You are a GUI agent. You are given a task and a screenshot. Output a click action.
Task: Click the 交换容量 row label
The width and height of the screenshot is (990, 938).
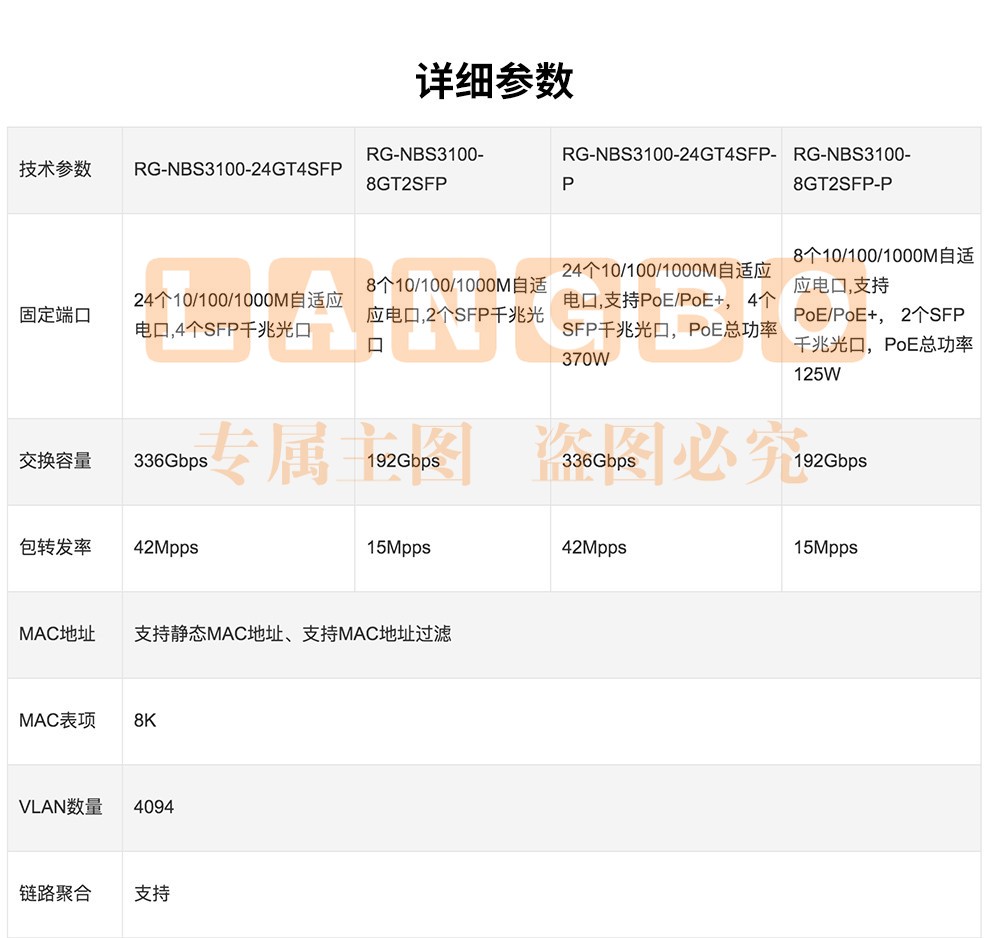coord(55,461)
